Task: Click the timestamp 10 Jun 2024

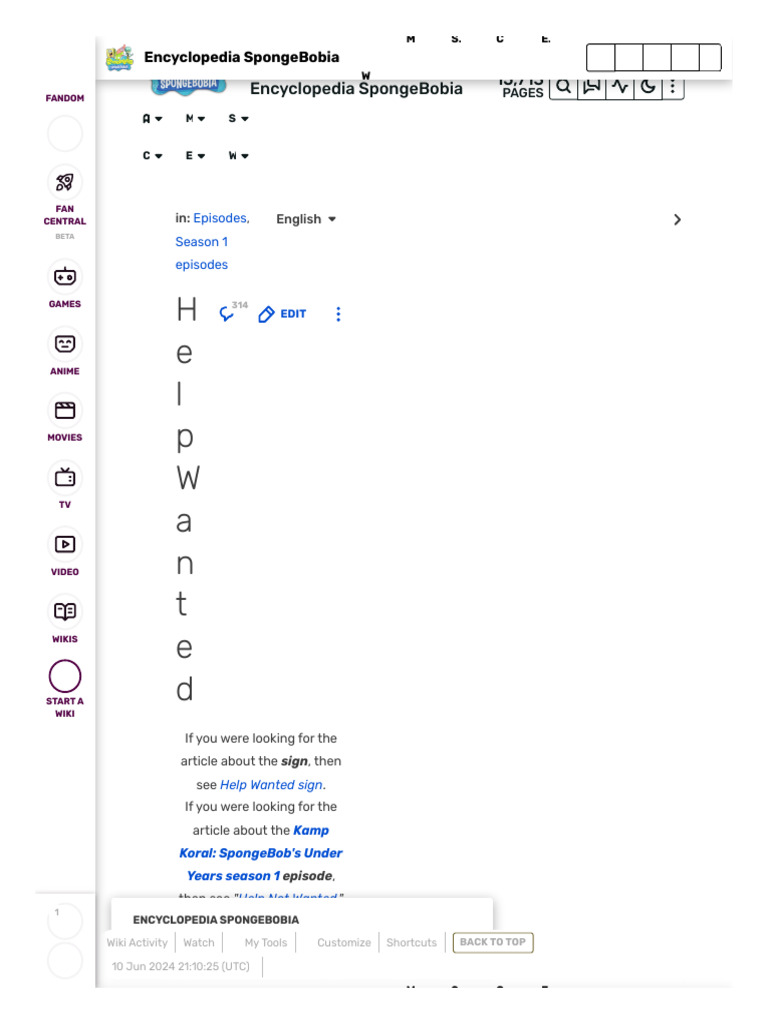Action: tap(181, 967)
